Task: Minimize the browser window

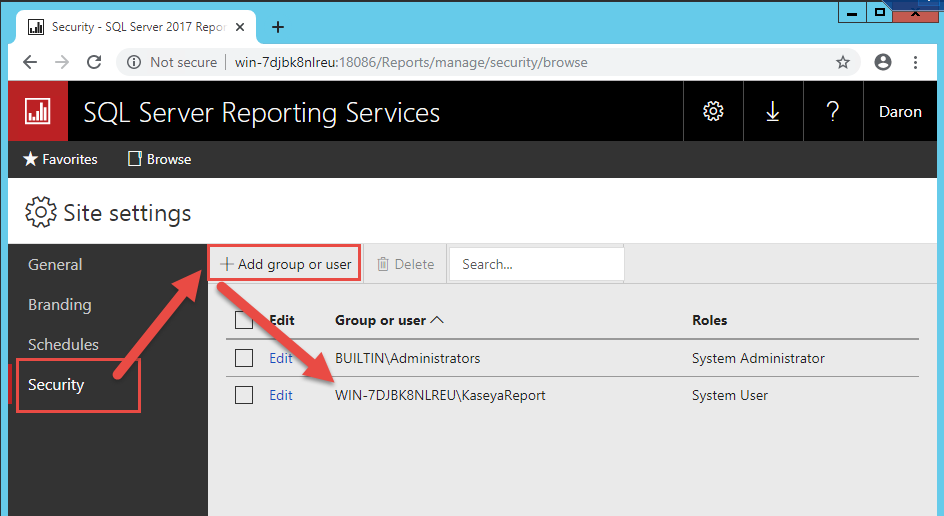Action: tap(852, 12)
